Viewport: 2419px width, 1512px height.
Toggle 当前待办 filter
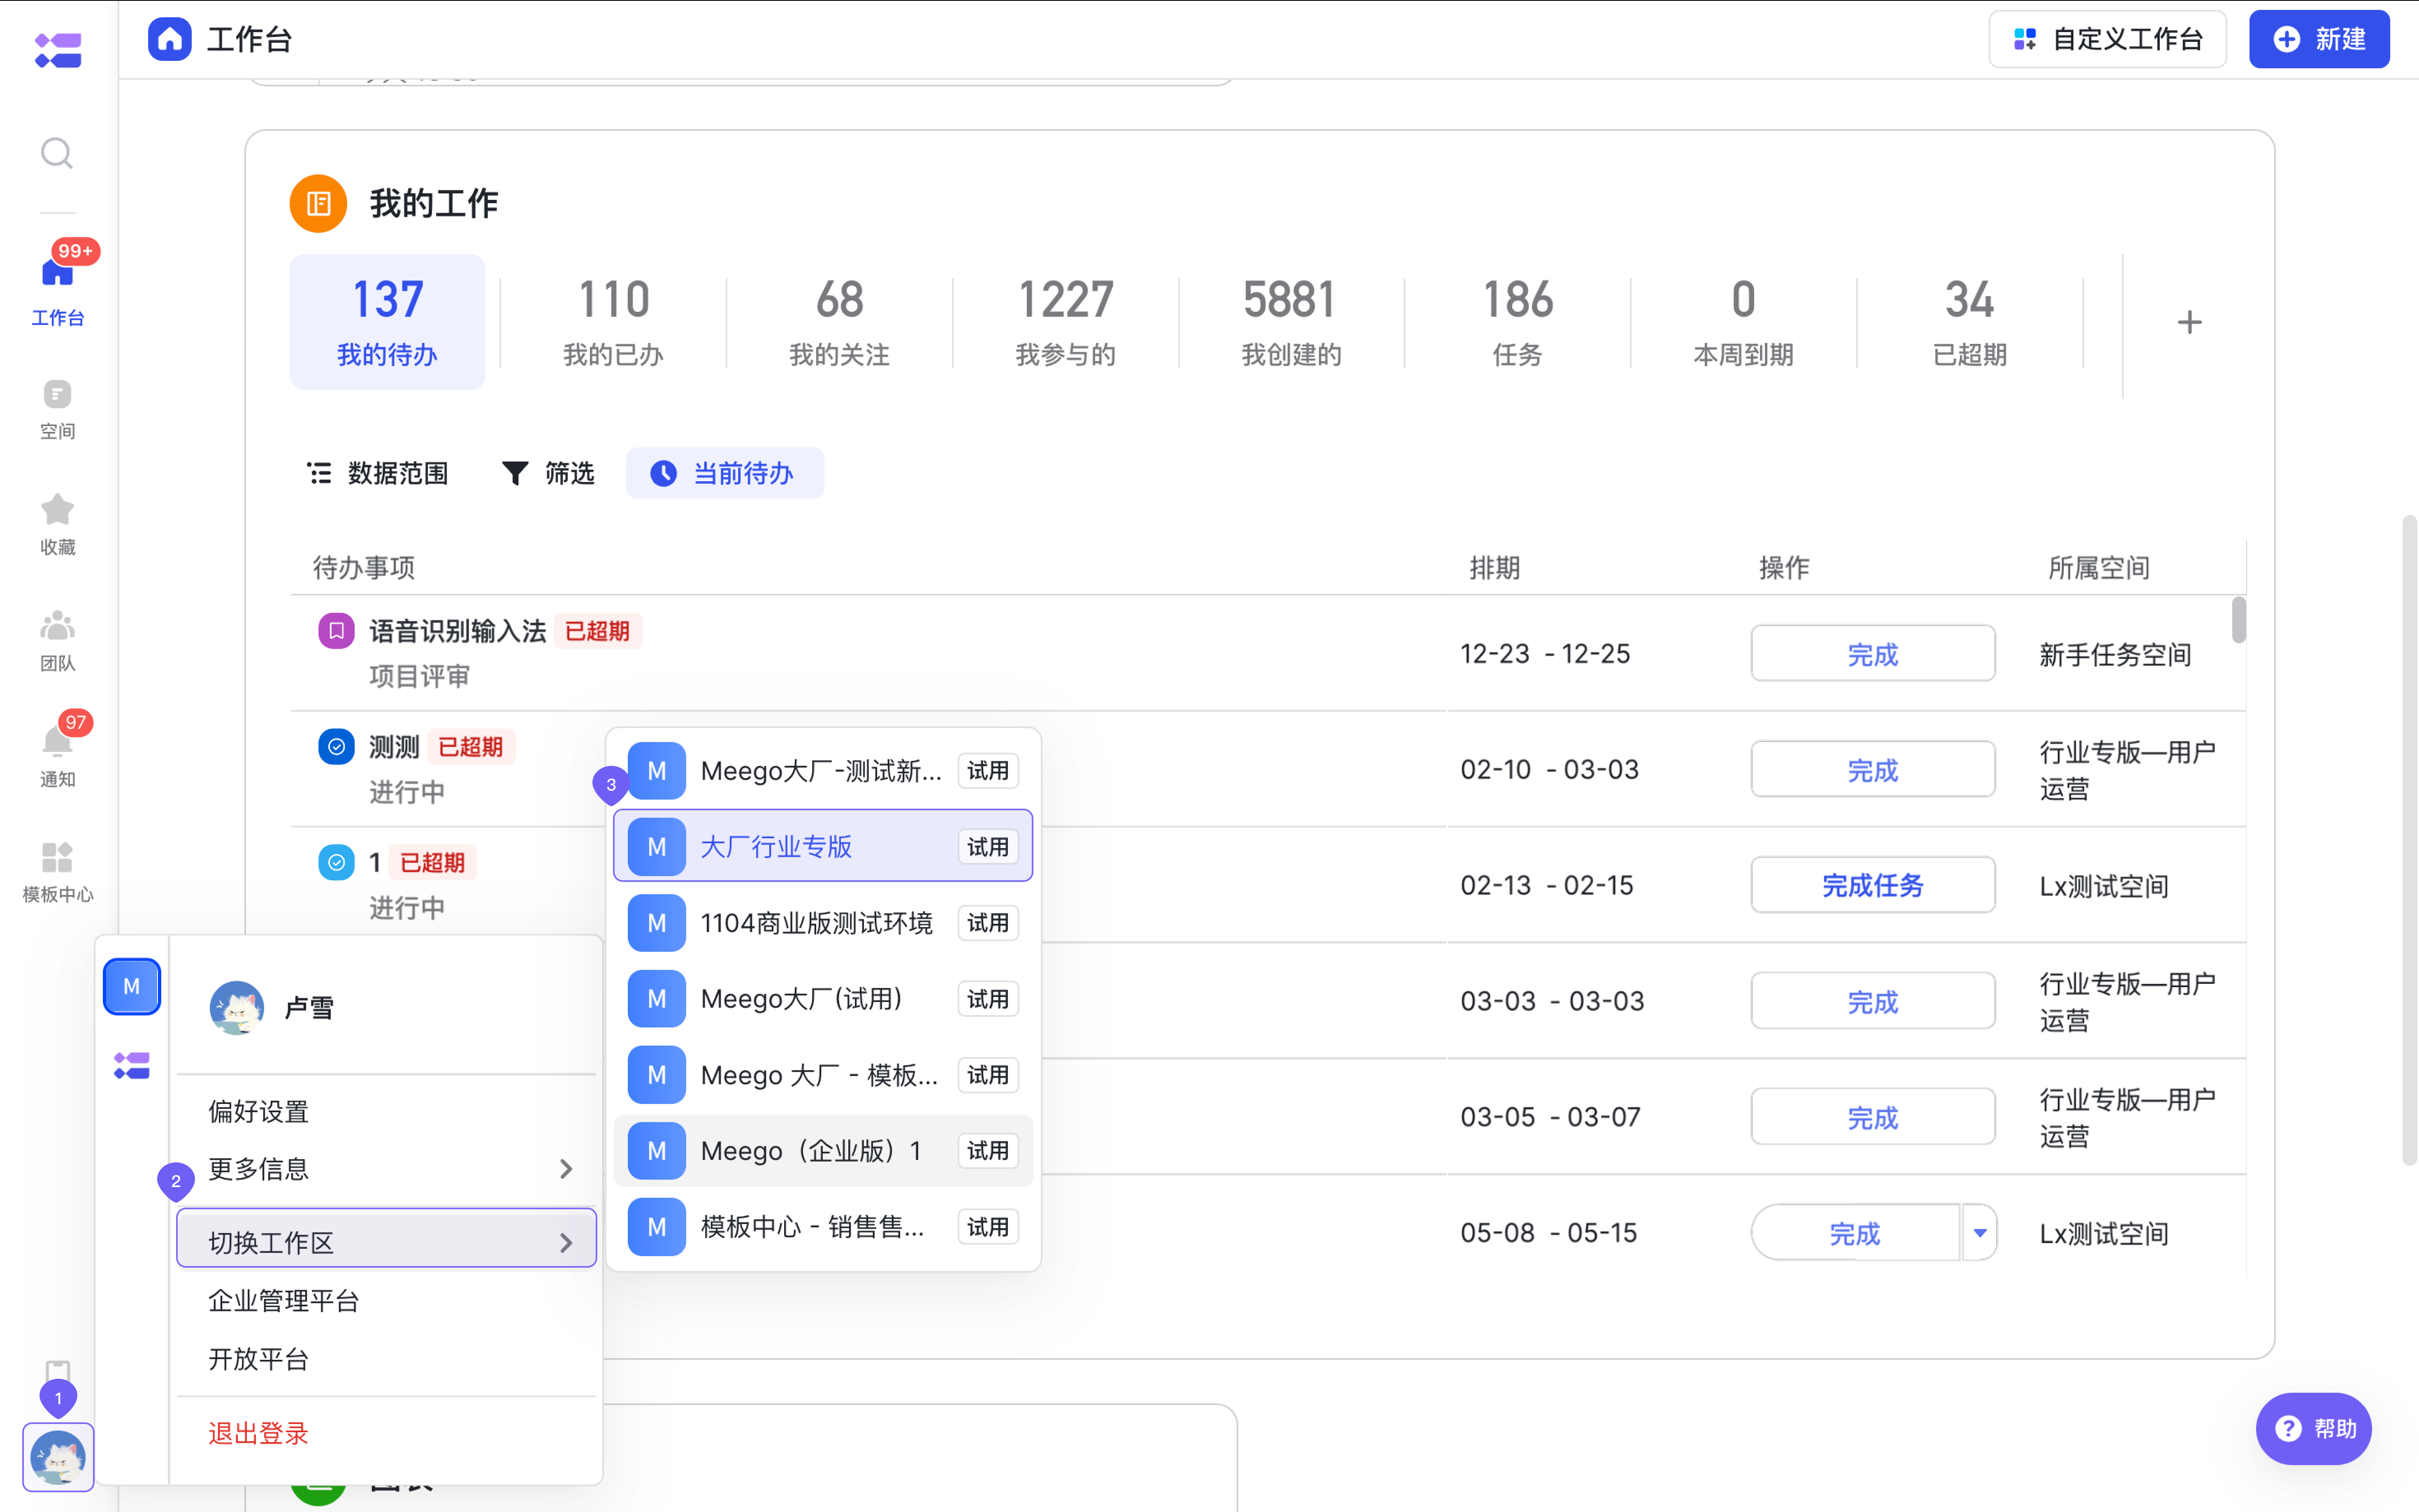tap(724, 473)
